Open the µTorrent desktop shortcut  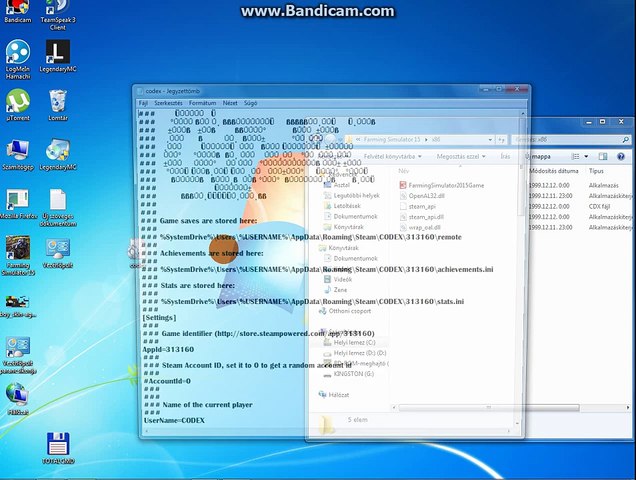[x=18, y=105]
